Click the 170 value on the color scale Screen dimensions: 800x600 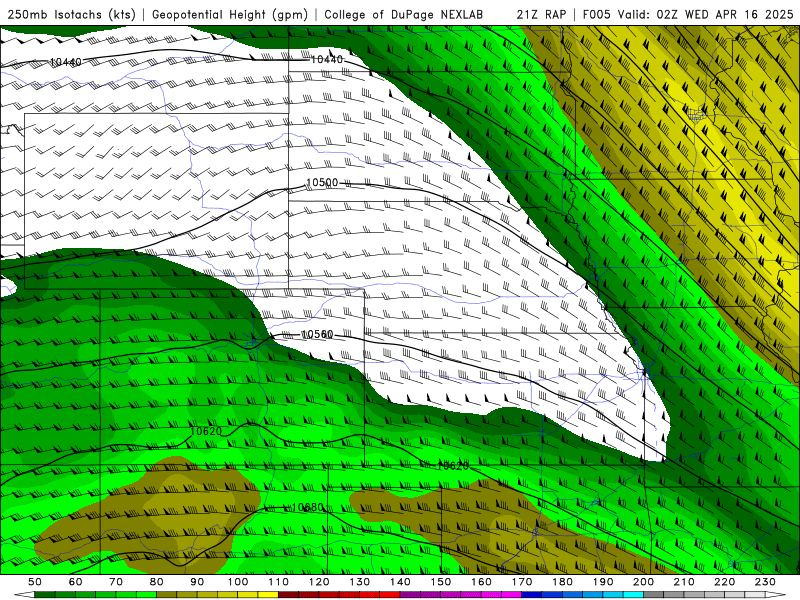[522, 582]
